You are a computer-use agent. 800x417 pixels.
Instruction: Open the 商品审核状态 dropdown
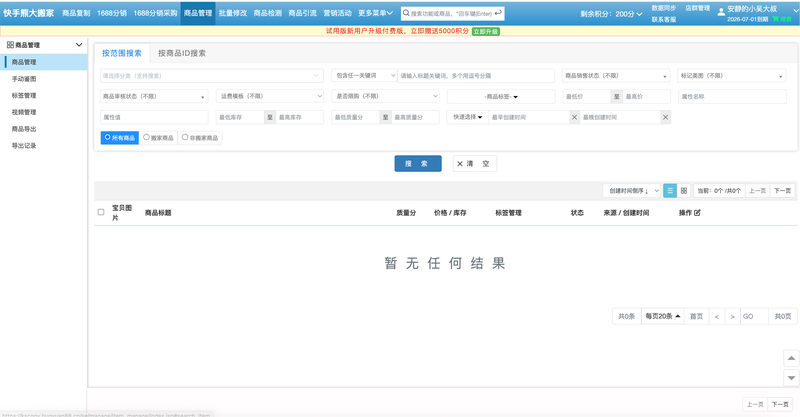click(154, 96)
